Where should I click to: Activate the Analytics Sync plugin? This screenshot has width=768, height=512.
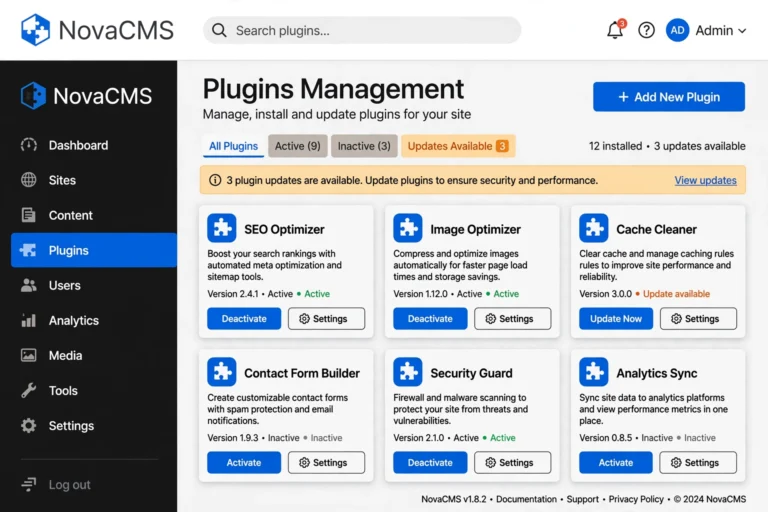[x=616, y=463]
